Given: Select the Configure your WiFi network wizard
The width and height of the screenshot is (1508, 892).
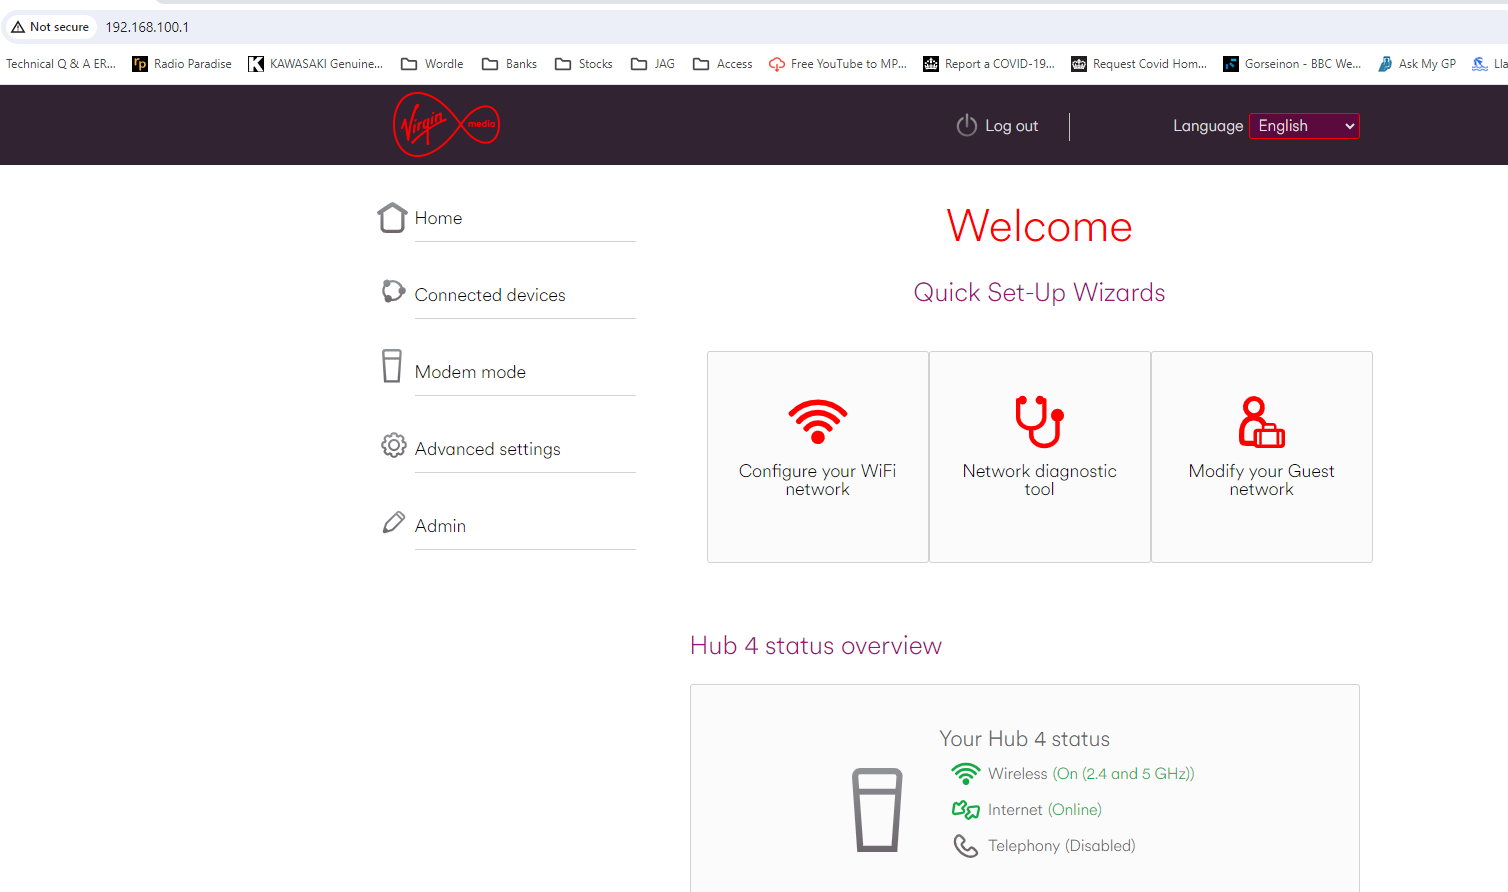Looking at the screenshot, I should pos(817,455).
